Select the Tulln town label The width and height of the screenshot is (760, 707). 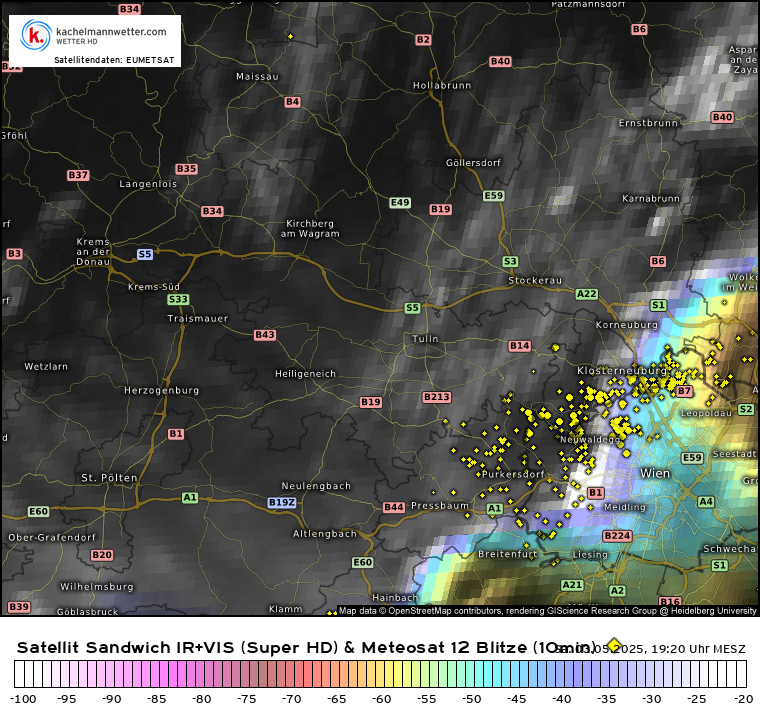click(x=425, y=339)
